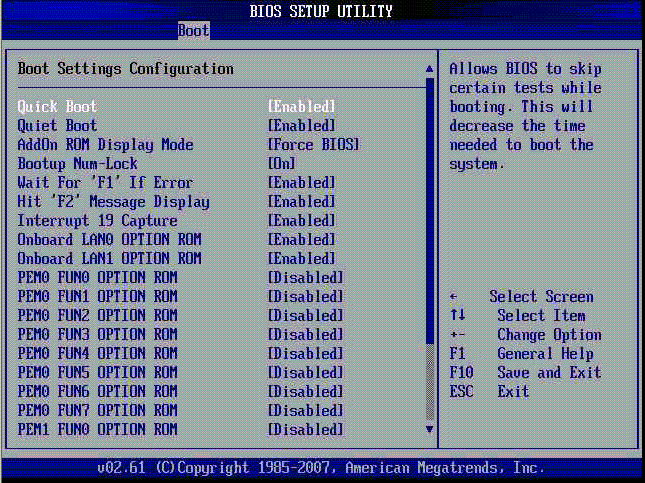Change PEM1 FUN0 OPTION ROM [Disabled] value

306,430
